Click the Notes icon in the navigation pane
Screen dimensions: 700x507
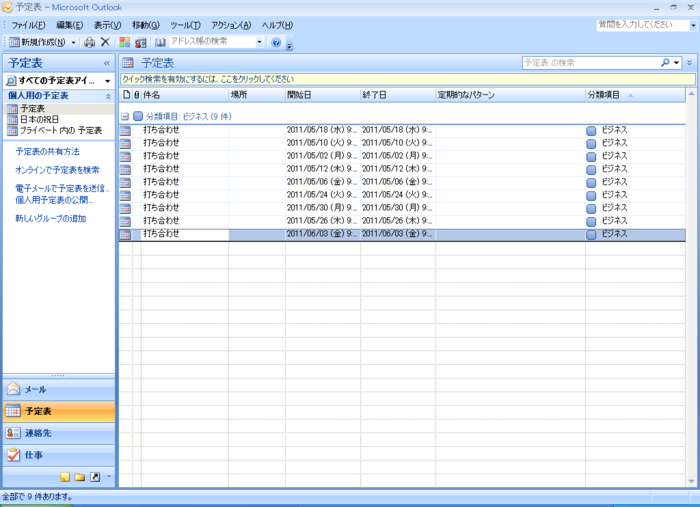click(65, 477)
